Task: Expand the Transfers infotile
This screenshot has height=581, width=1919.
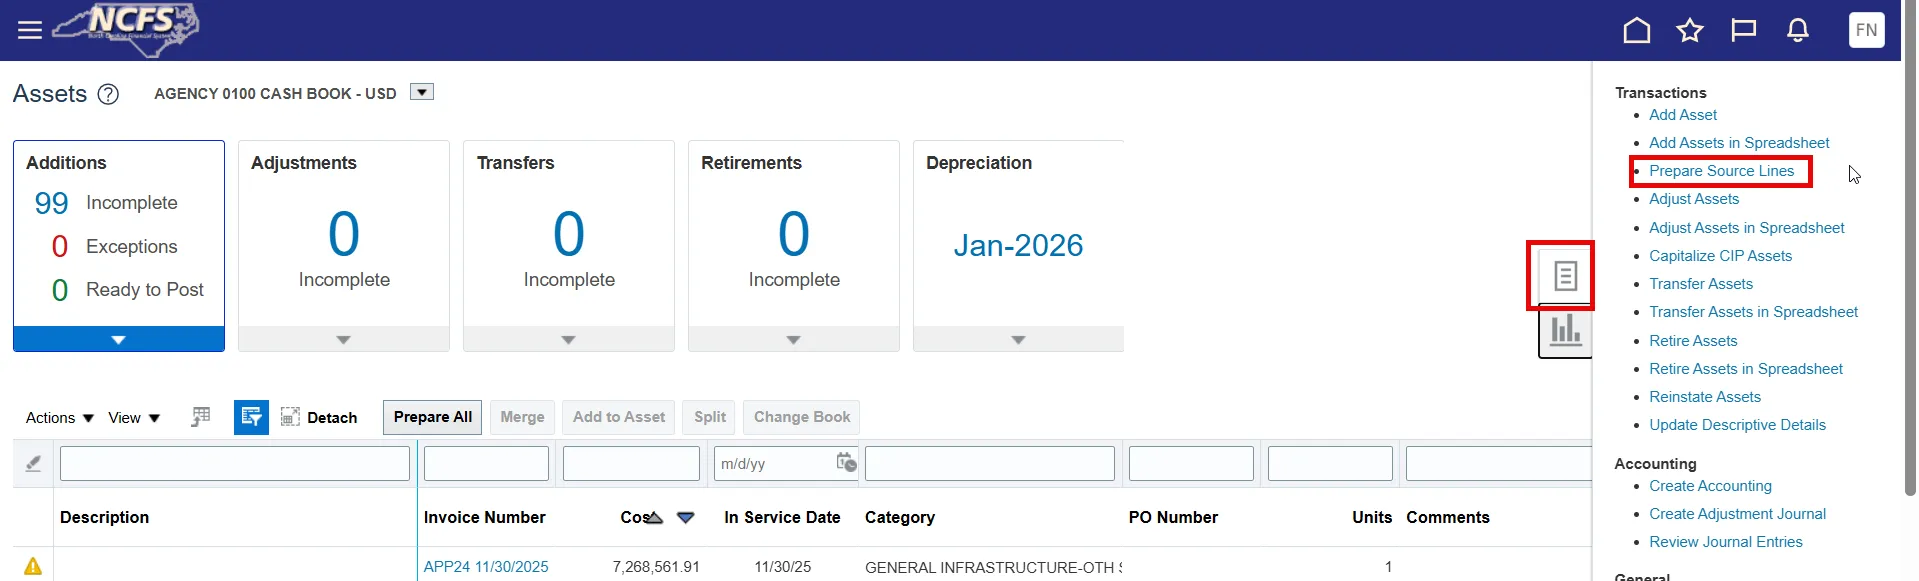Action: (569, 339)
